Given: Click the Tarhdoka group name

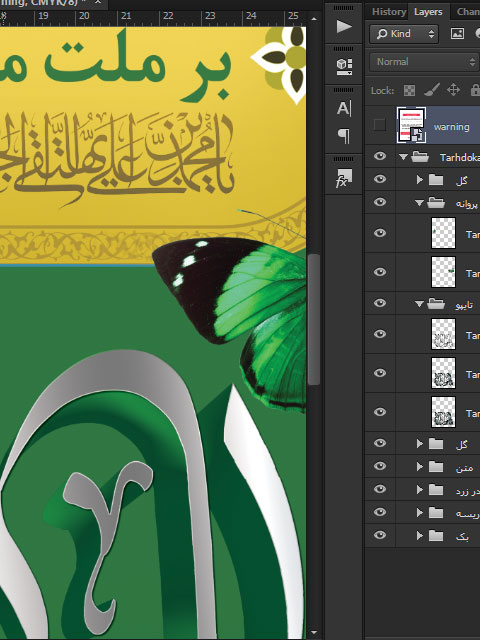Looking at the screenshot, I should (460, 157).
